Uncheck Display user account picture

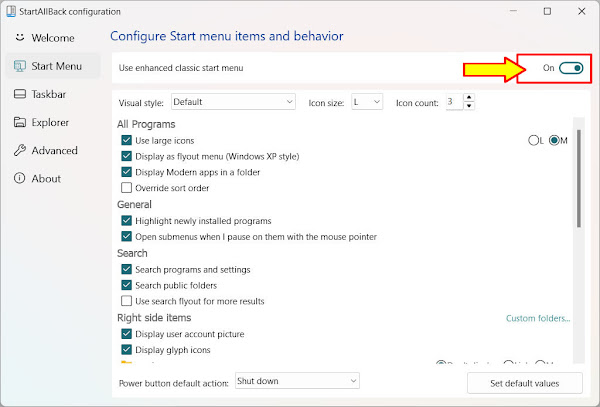point(126,334)
